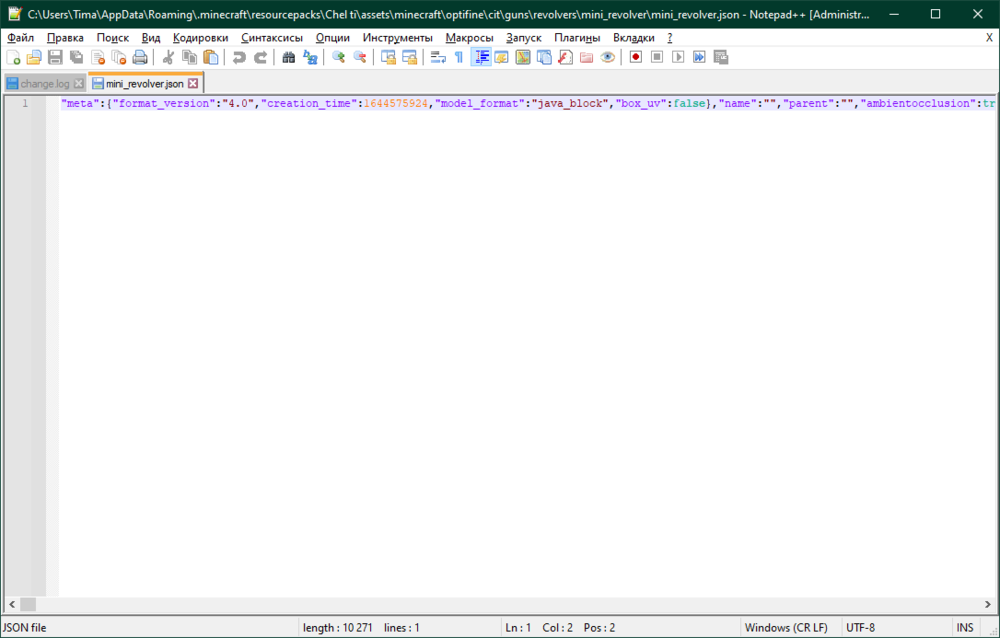This screenshot has height=638, width=1000.
Task: Open the Опции menu
Action: pyautogui.click(x=332, y=38)
